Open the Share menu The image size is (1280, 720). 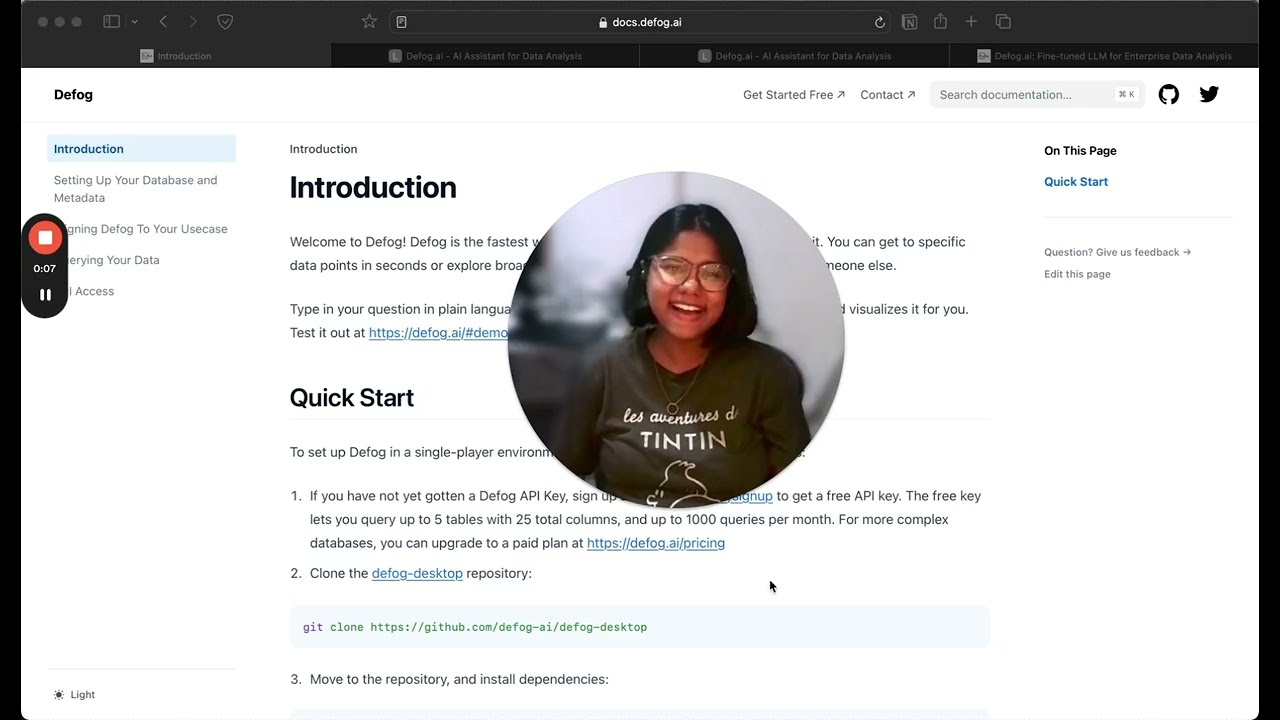click(940, 22)
